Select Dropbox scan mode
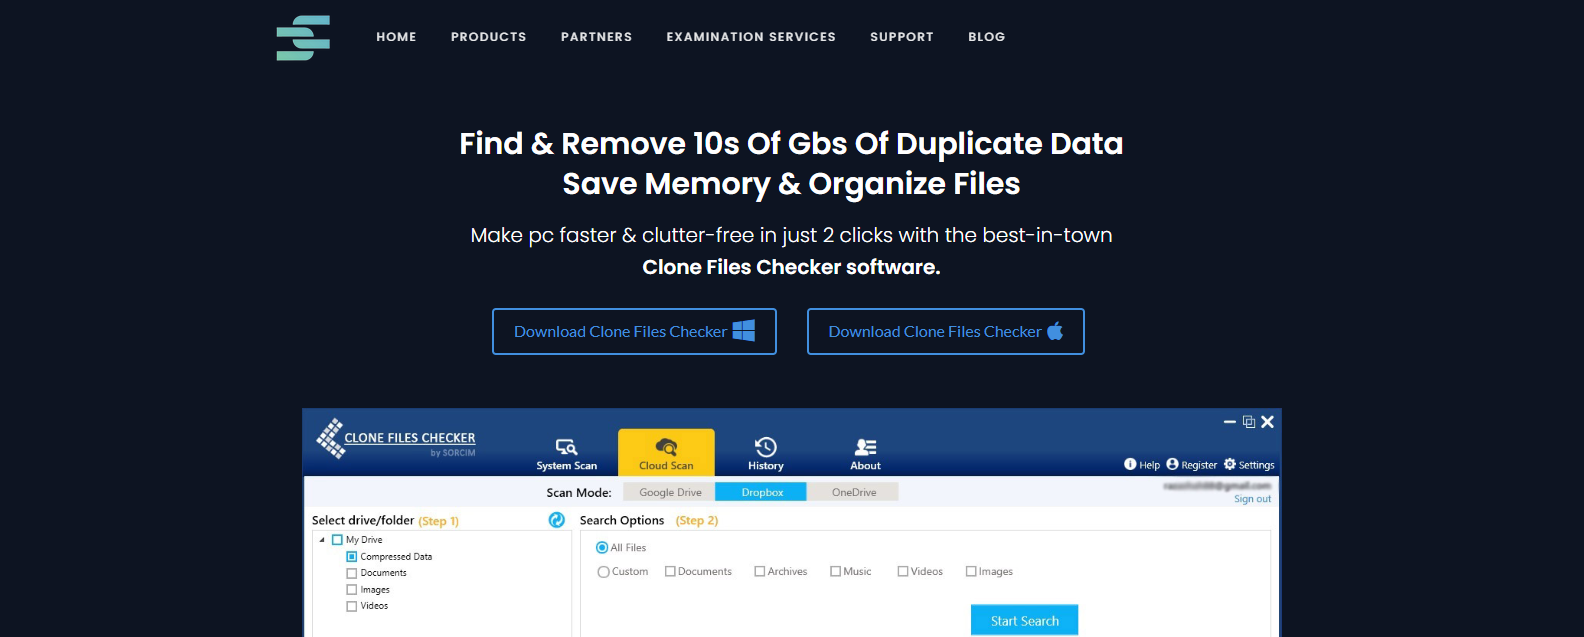The image size is (1584, 637). pos(762,492)
